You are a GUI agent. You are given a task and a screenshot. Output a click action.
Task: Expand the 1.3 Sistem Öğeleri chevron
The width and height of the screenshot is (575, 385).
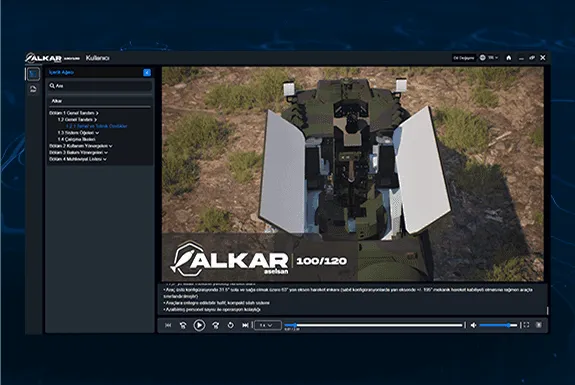[x=97, y=133]
